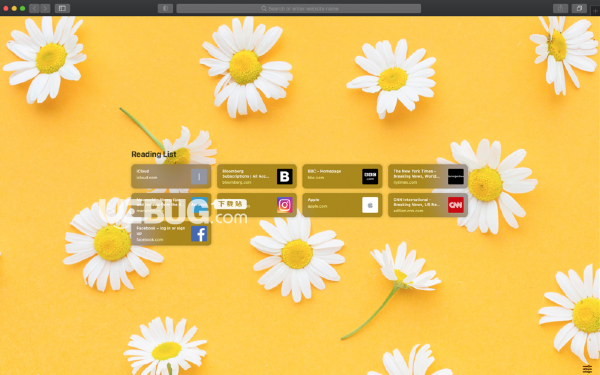Minimize Safari with the yellow button
The width and height of the screenshot is (600, 375).
coord(14,8)
